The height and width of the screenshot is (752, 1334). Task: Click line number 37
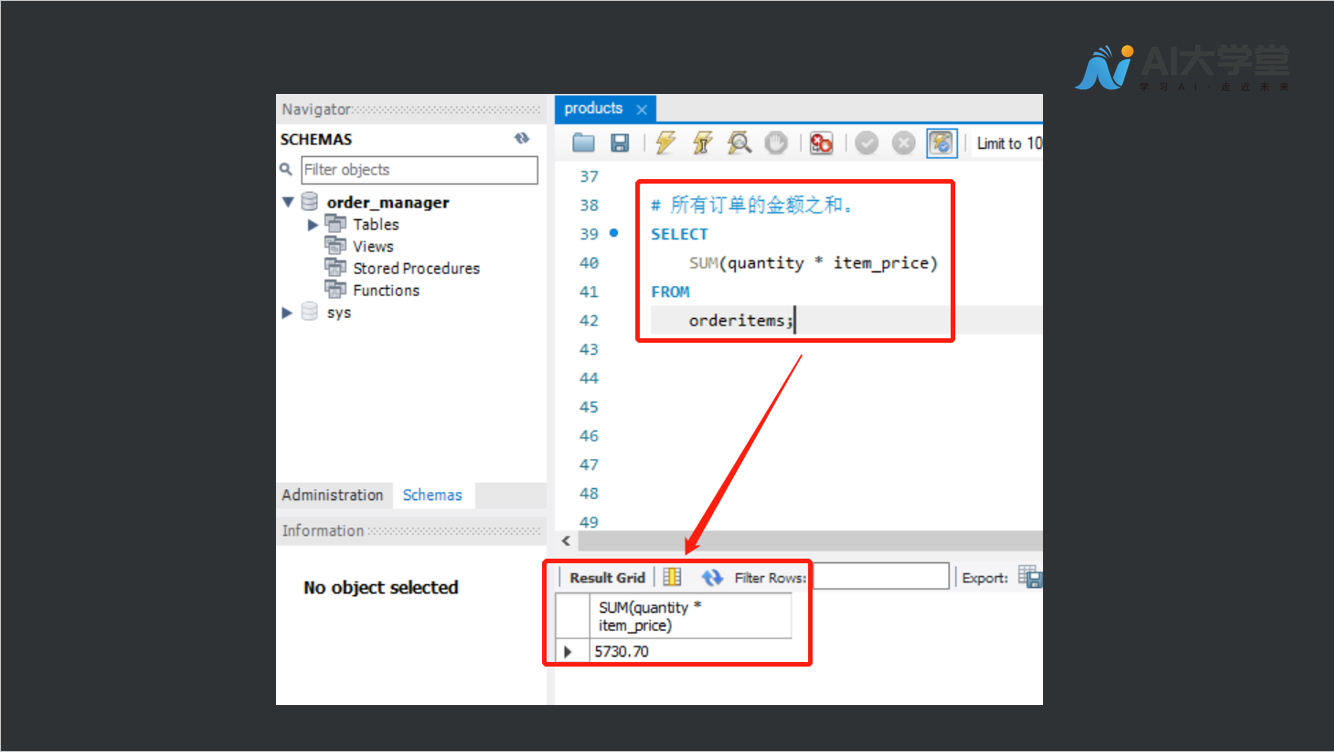589,177
